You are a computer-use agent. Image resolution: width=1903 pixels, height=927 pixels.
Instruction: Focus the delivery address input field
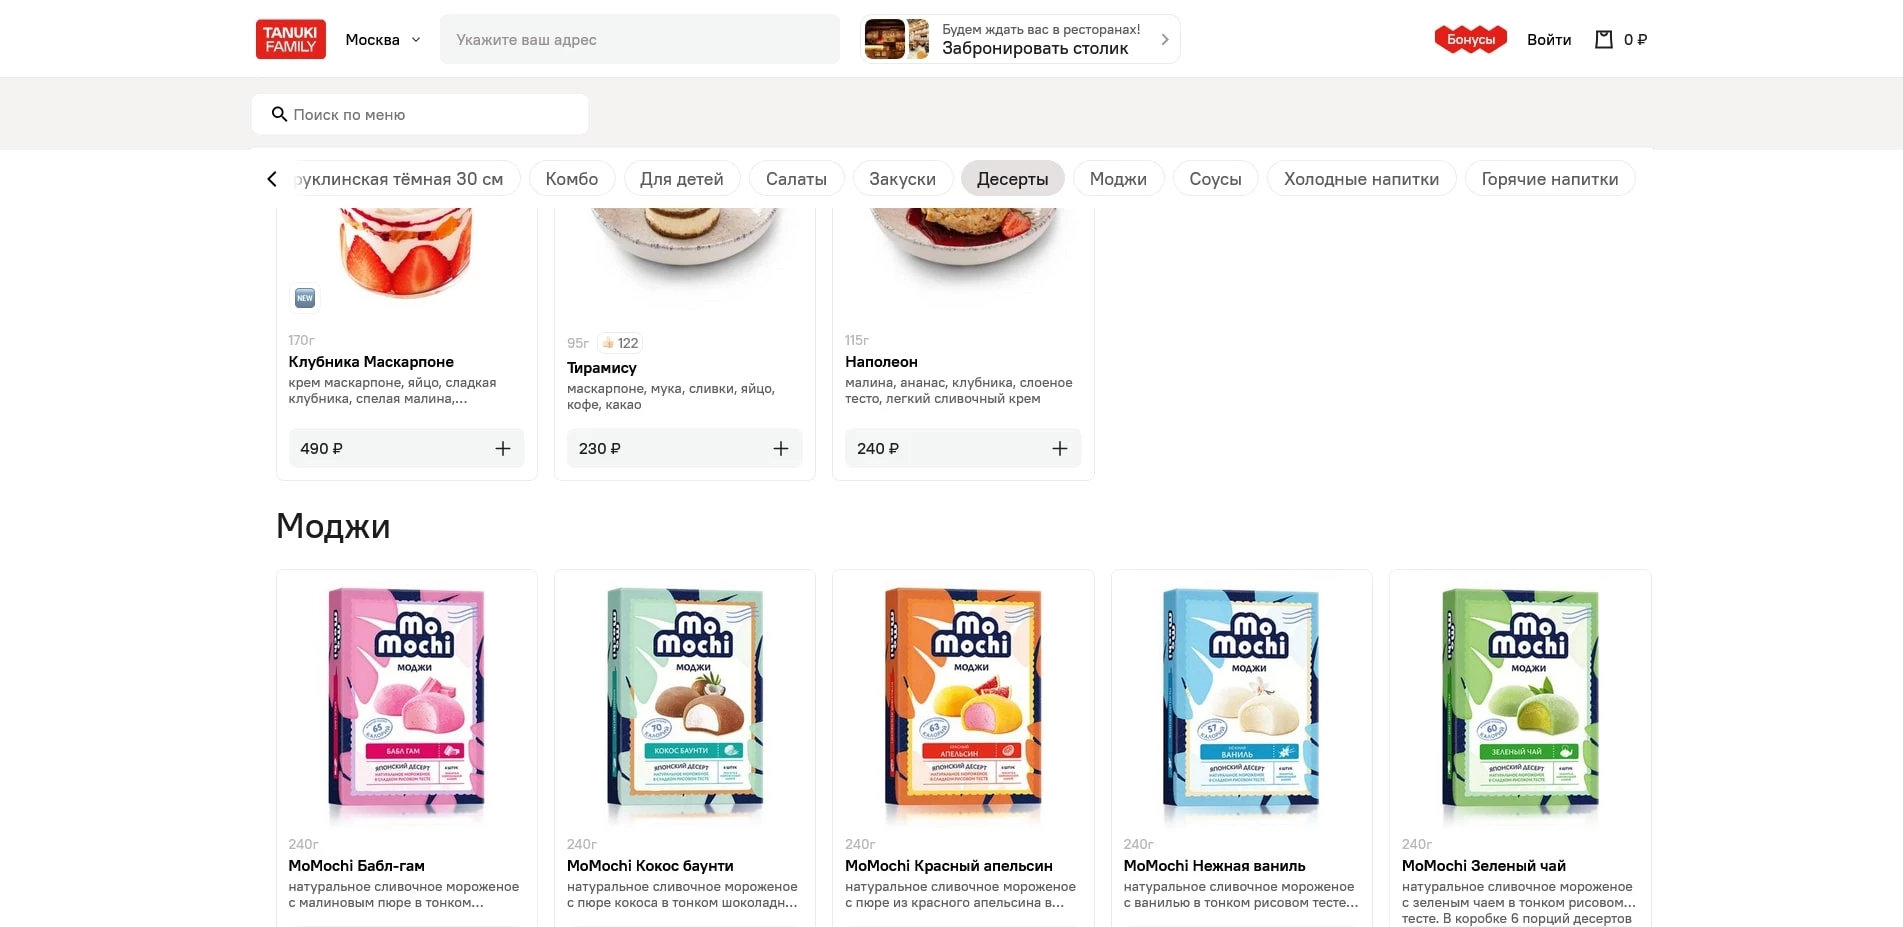[639, 40]
